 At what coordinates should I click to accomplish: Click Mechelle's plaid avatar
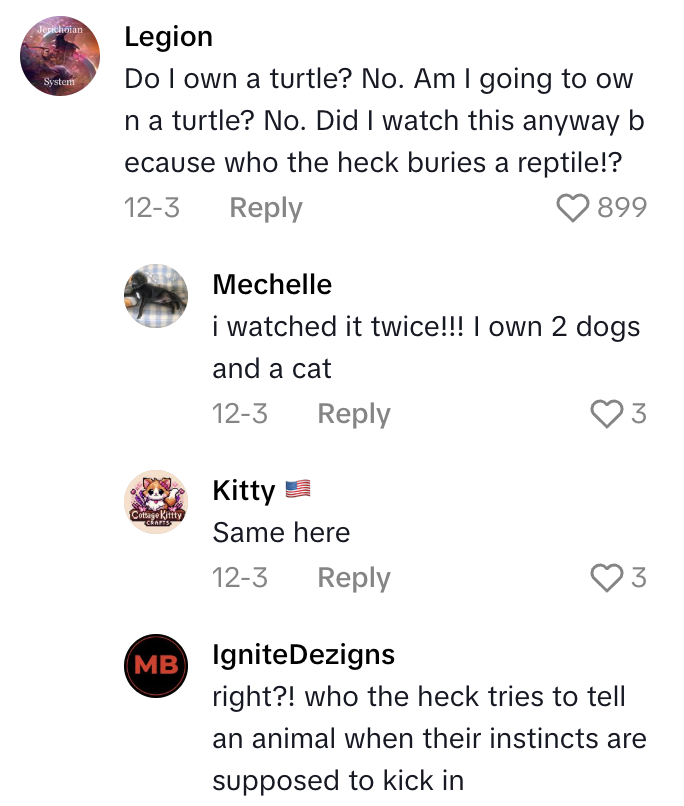pyautogui.click(x=156, y=297)
